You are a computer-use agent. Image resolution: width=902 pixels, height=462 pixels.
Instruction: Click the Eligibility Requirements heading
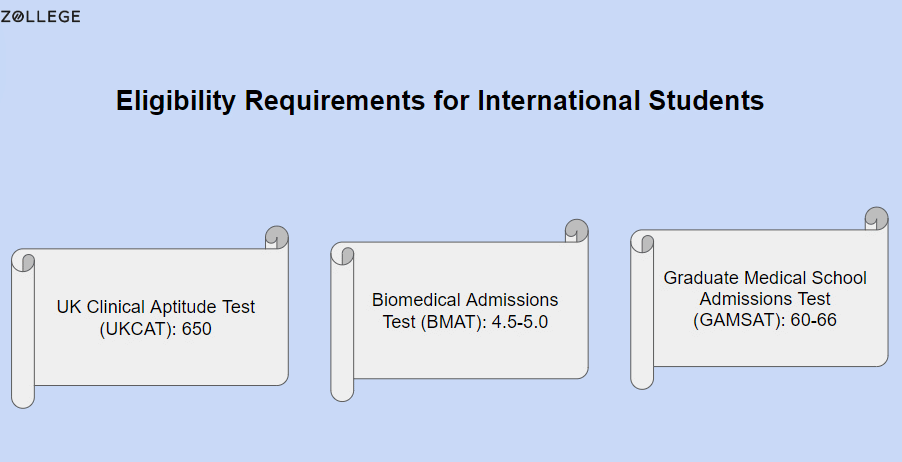point(440,101)
